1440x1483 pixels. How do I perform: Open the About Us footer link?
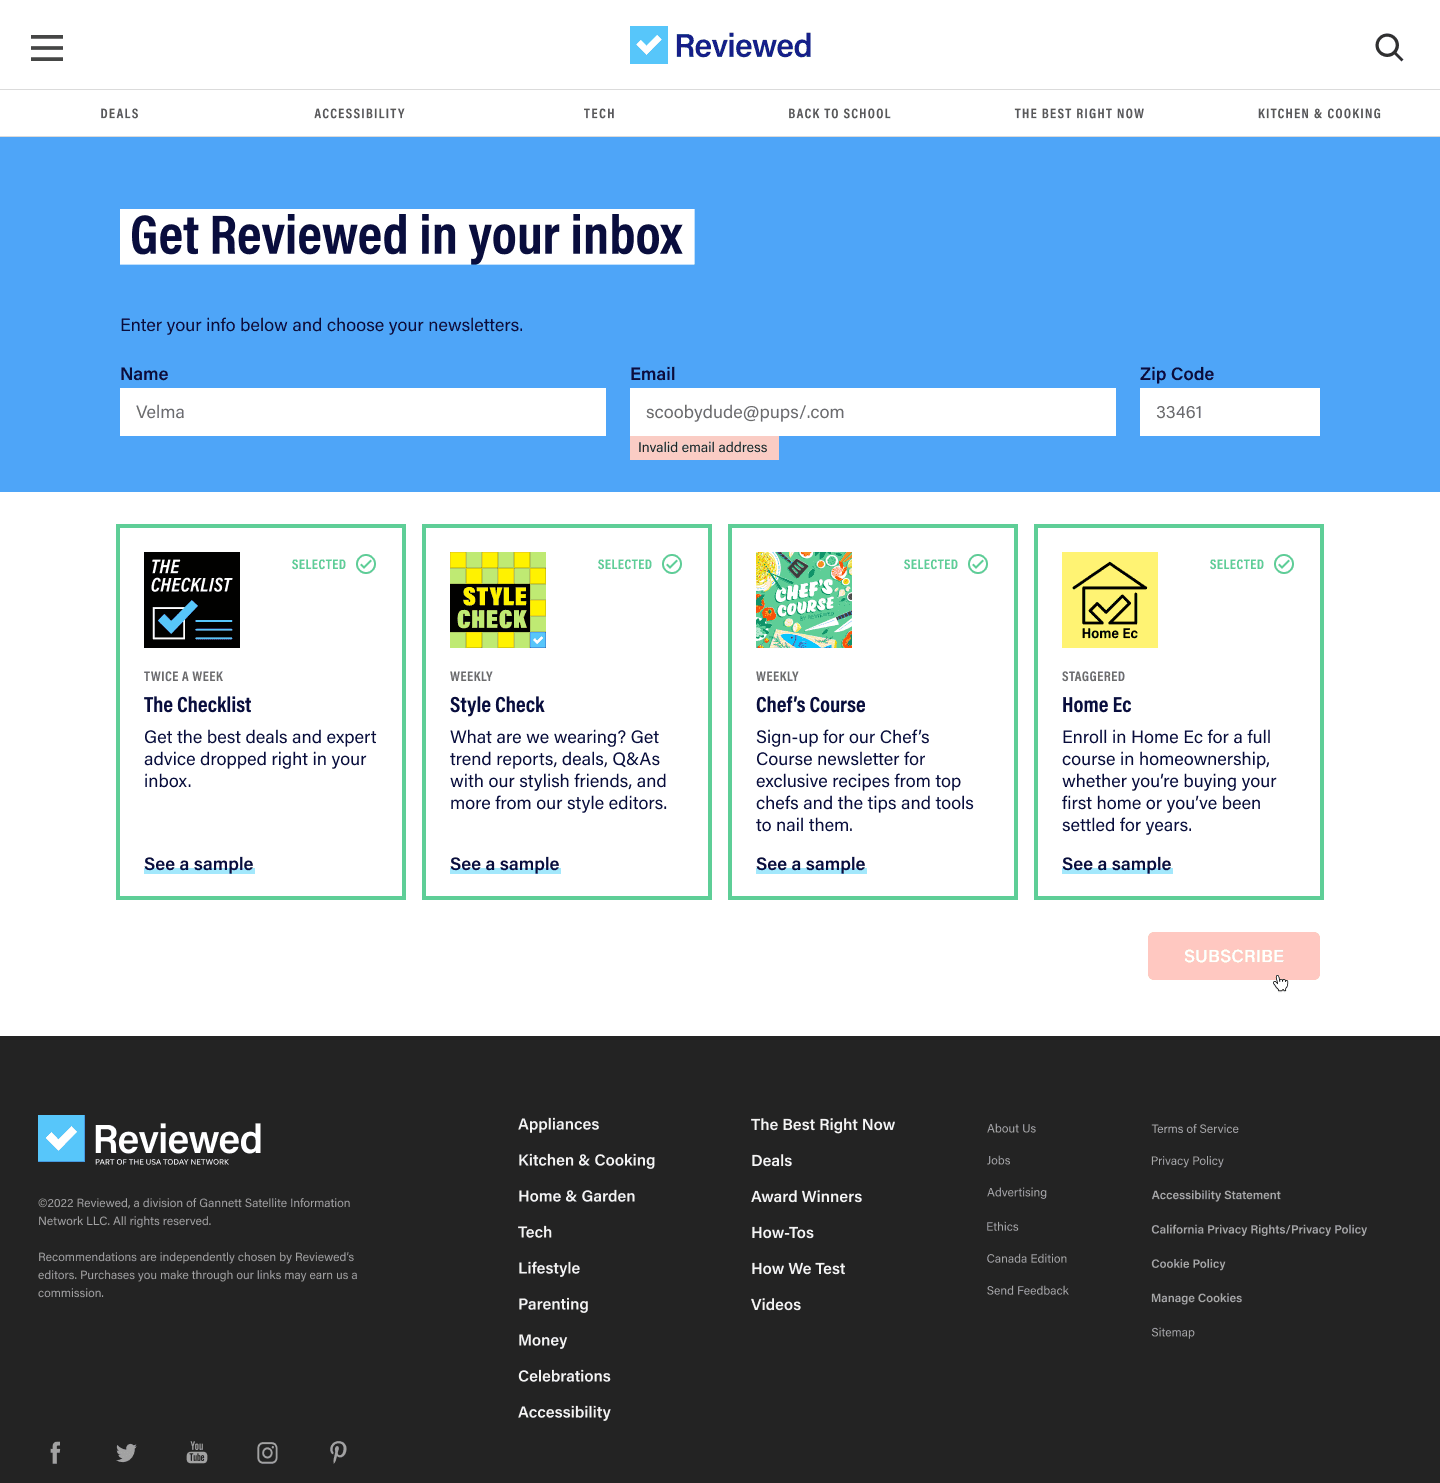pos(1011,1128)
